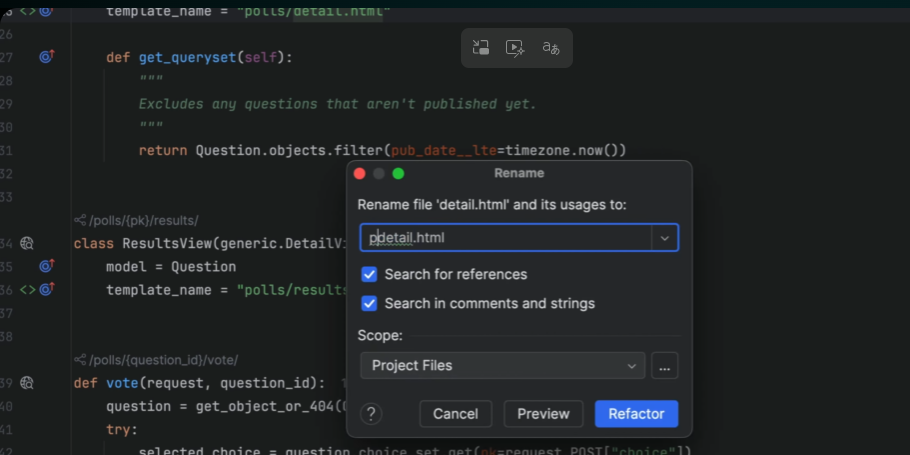Viewport: 910px width, 455px height.
Task: Click the 'try:' statement in the editor
Action: pos(122,429)
